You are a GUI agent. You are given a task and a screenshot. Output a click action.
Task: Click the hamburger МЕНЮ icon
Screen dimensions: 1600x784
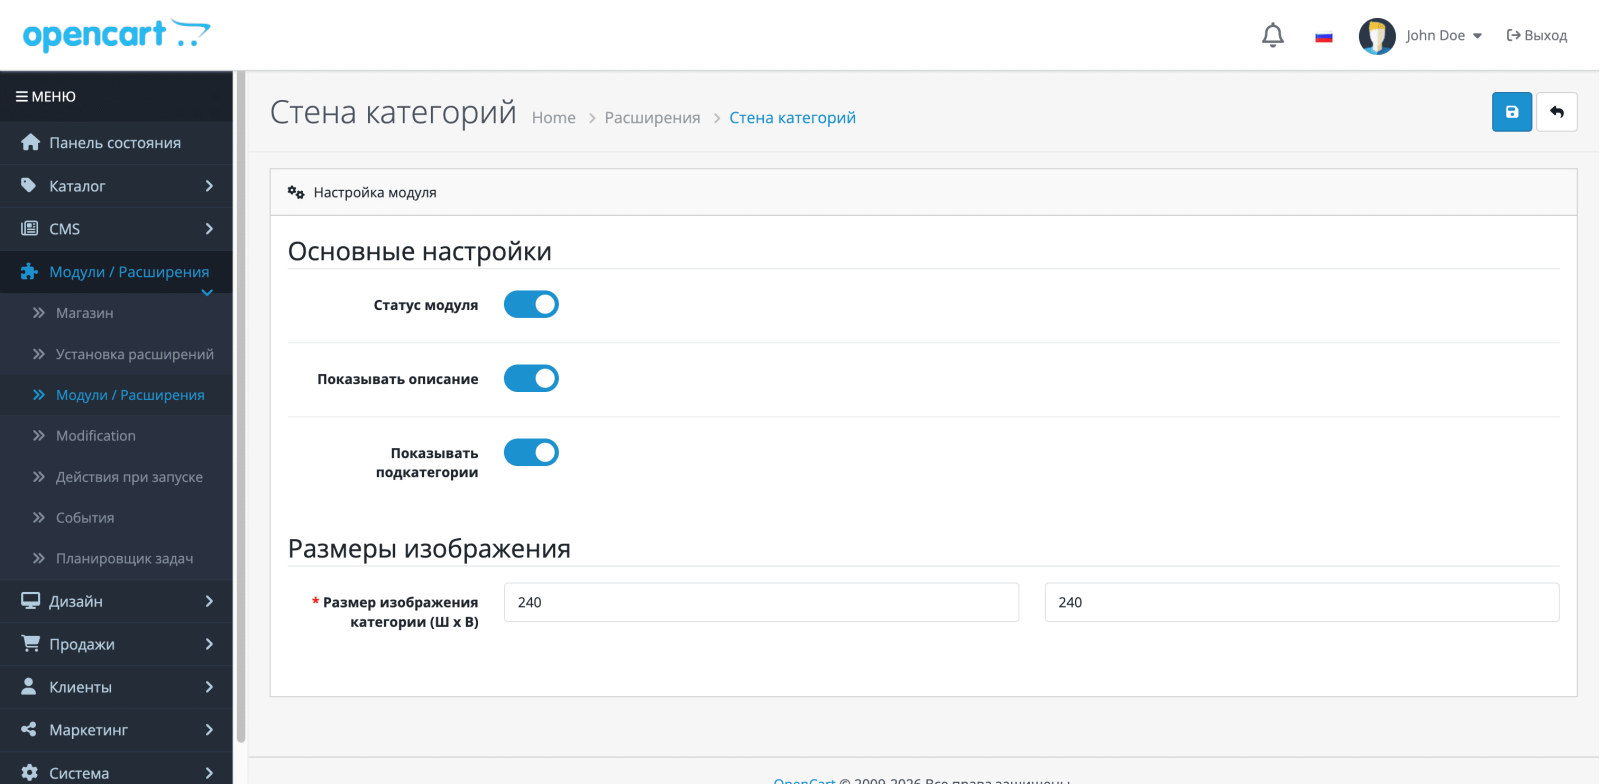click(21, 97)
